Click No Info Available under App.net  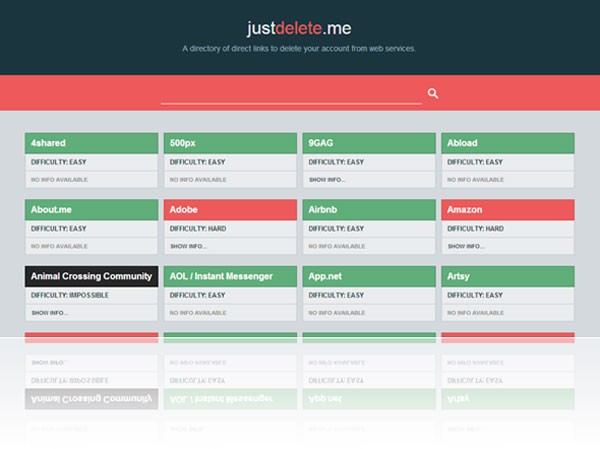(x=337, y=313)
